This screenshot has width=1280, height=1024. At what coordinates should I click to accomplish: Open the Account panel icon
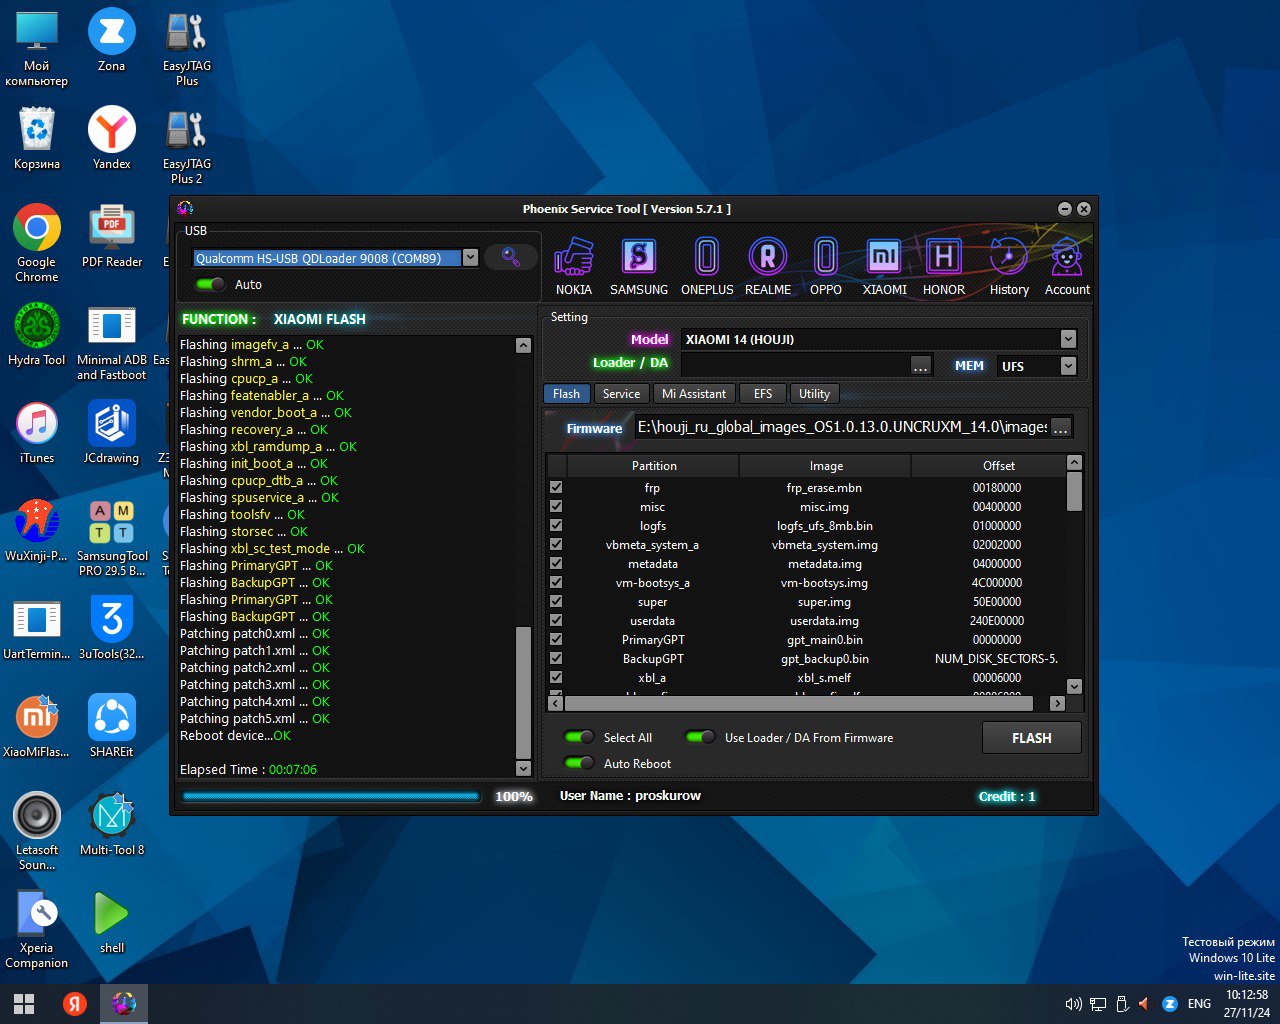click(1067, 266)
